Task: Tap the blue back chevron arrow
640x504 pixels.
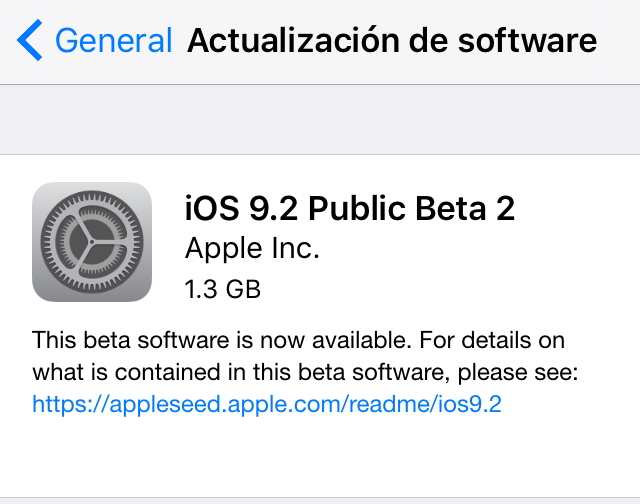Action: click(29, 40)
